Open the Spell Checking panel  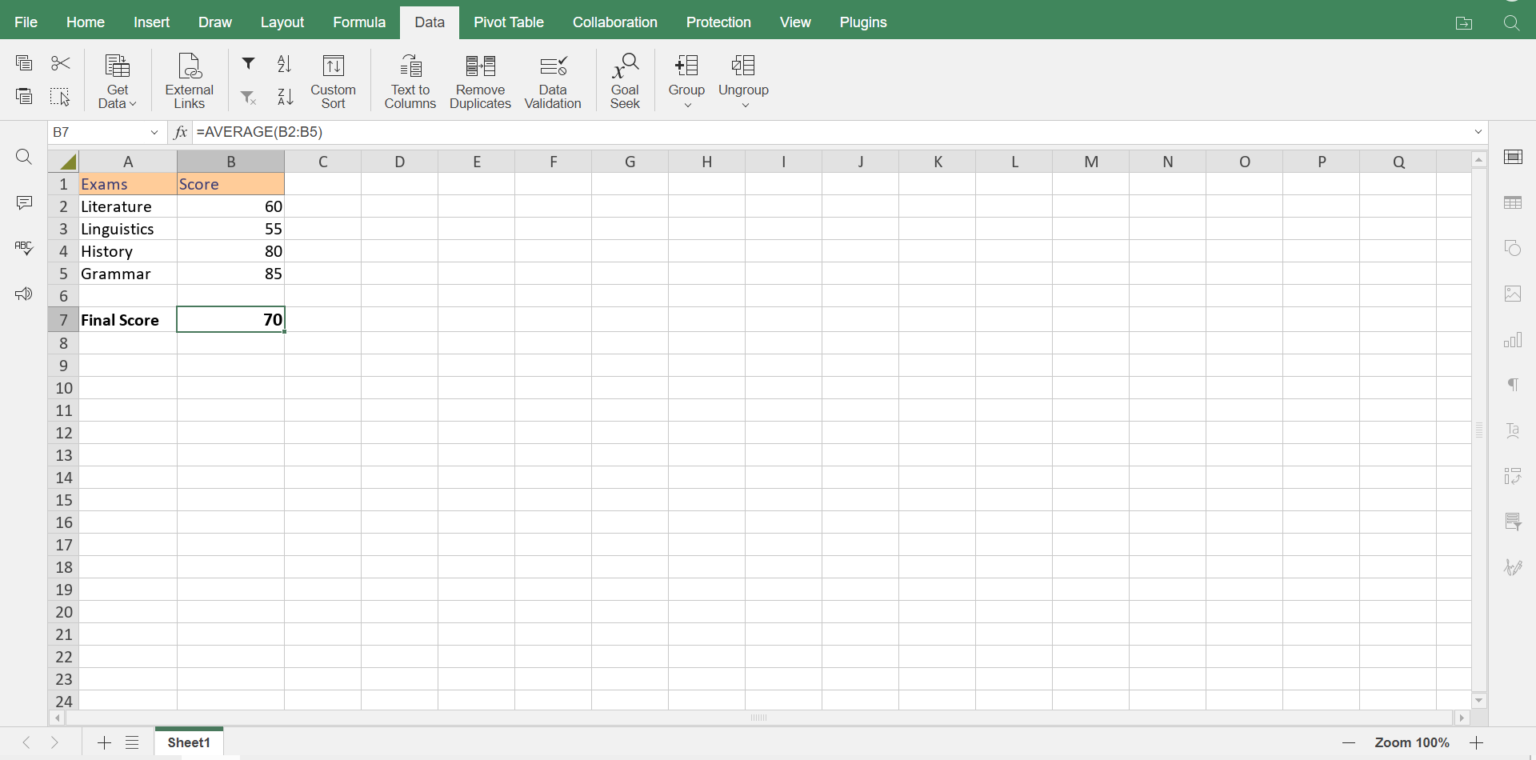tap(24, 248)
